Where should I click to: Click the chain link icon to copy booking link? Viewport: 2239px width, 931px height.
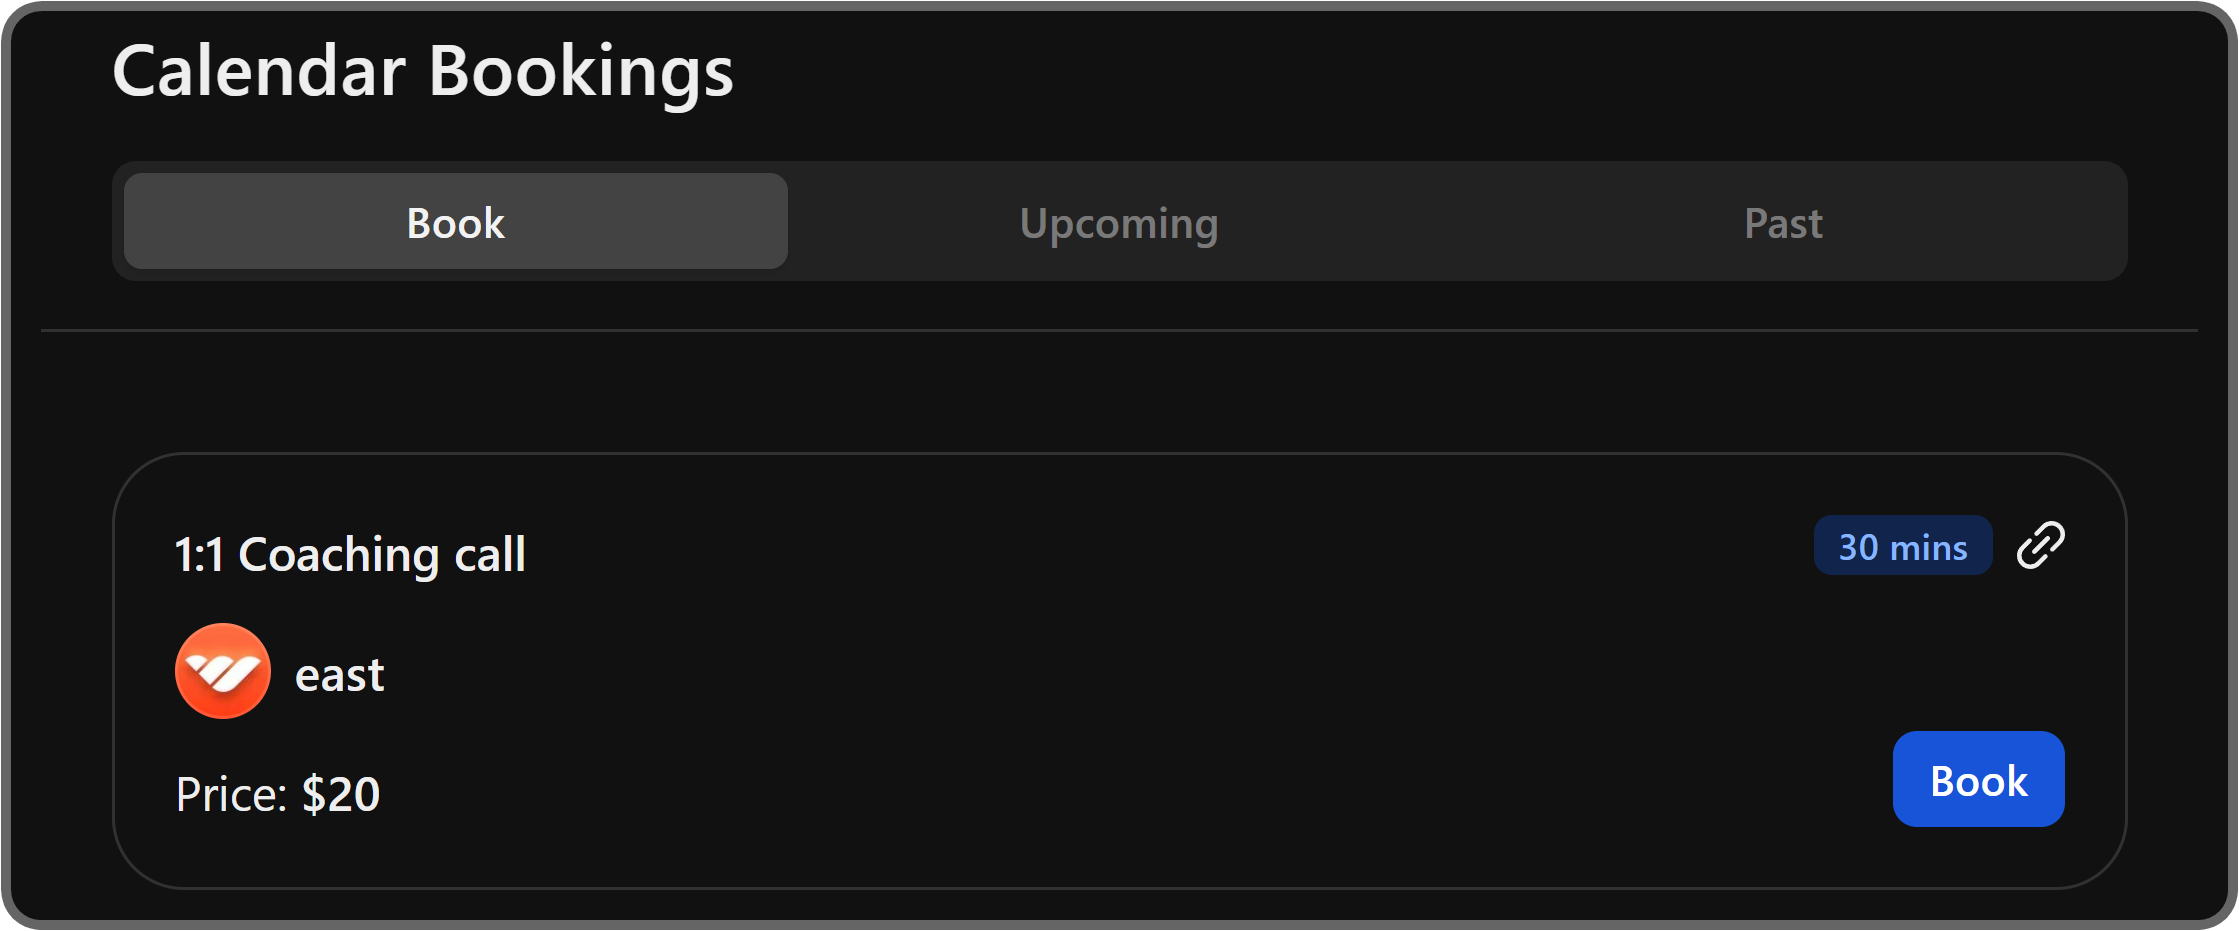[x=2041, y=545]
